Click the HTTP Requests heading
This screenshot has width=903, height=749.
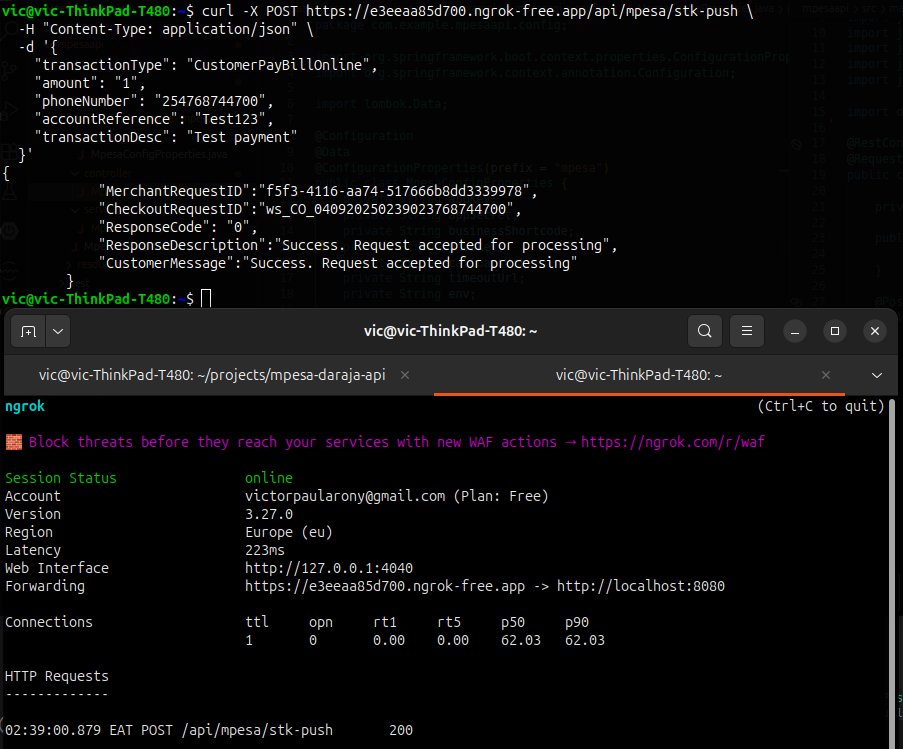point(56,676)
